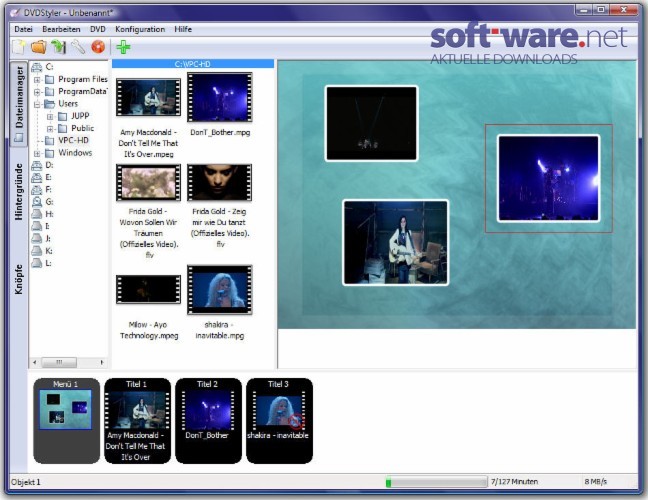Select the E: drive icon
Screen dimensions: 648x500
pos(37,177)
